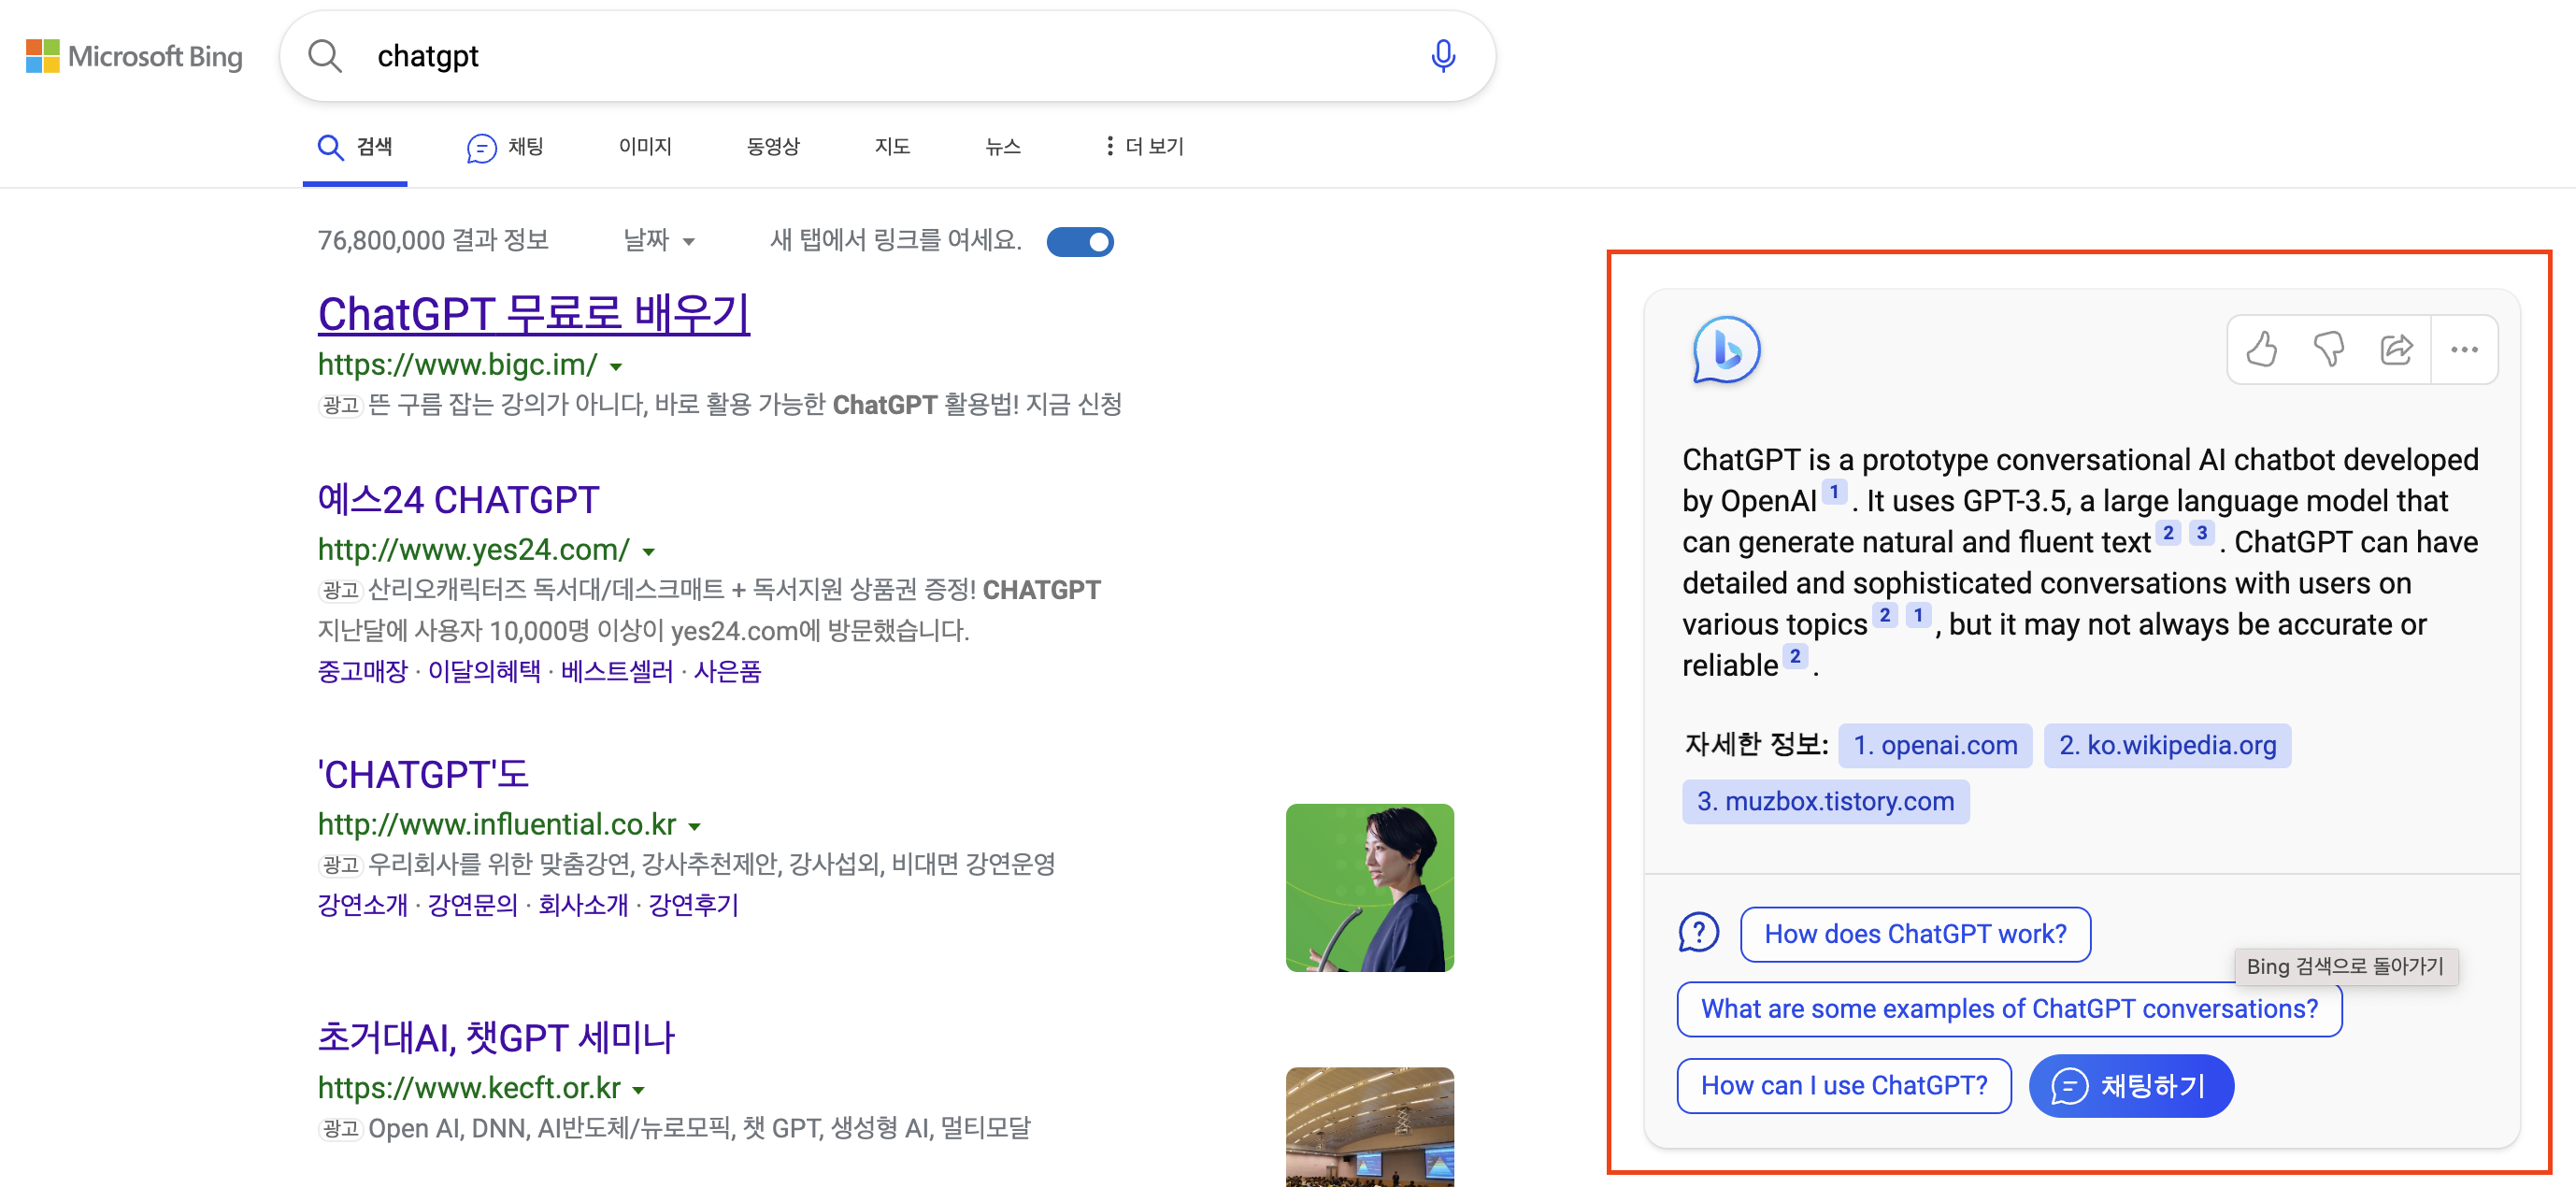
Task: Open the 더 보기 more menu
Action: 1144,146
